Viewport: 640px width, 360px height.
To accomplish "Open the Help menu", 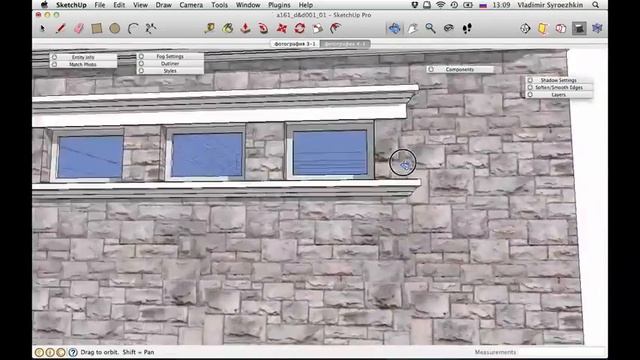I will [305, 5].
